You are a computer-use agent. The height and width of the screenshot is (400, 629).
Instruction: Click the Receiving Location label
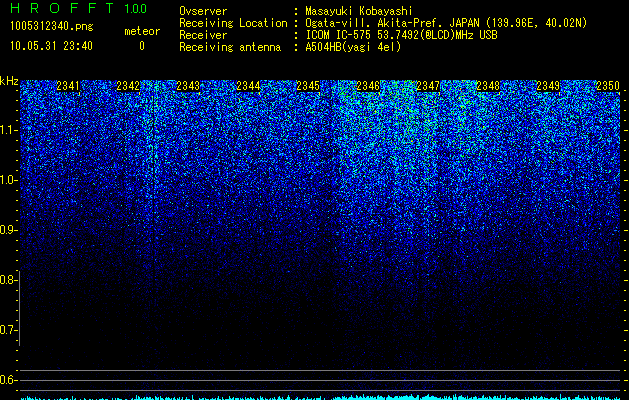click(233, 23)
